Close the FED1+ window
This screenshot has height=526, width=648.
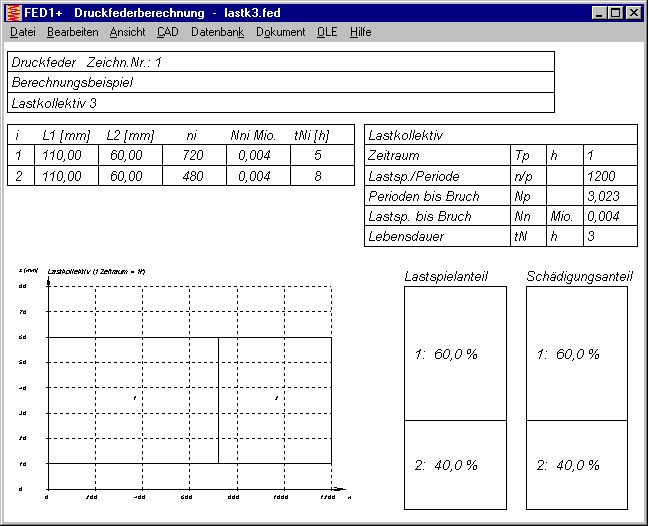point(632,13)
